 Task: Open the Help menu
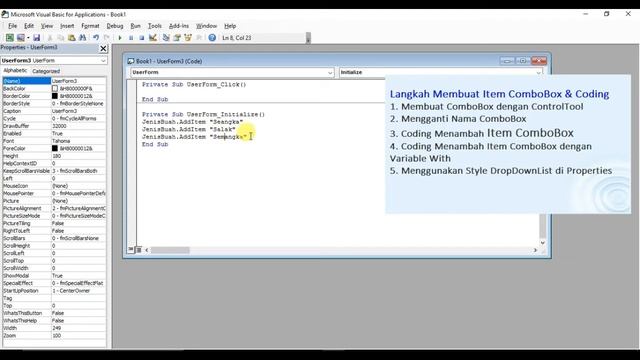[230, 26]
